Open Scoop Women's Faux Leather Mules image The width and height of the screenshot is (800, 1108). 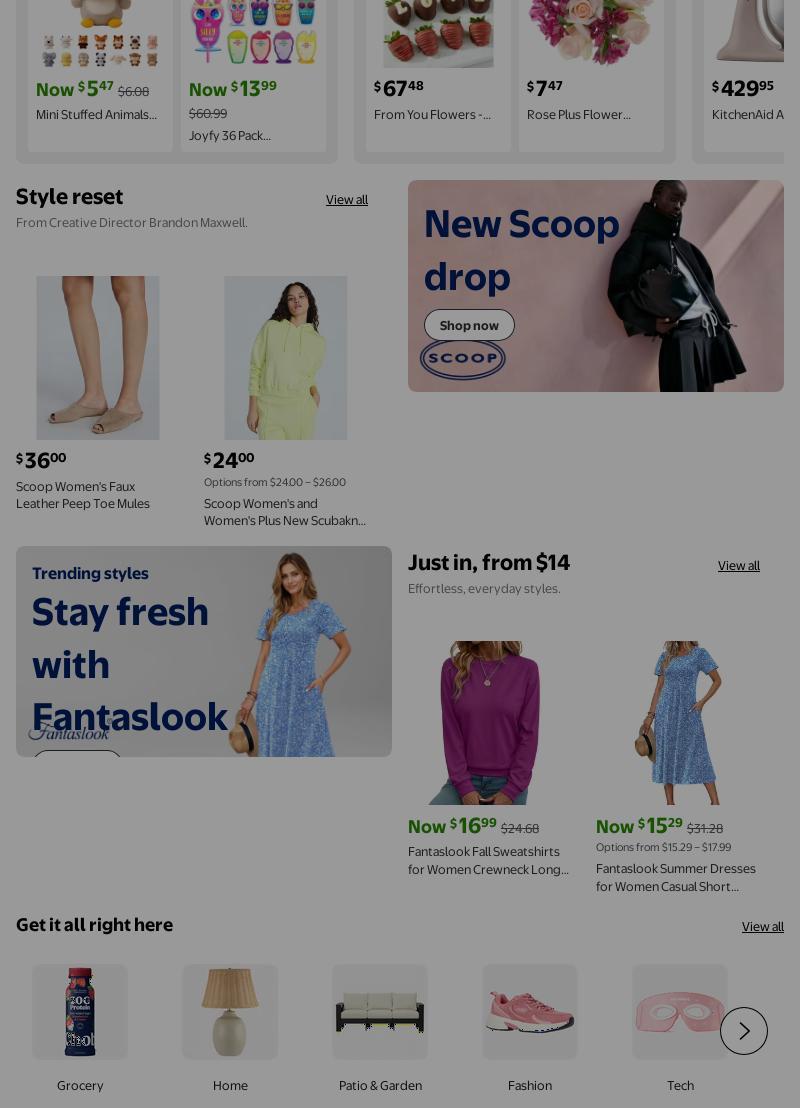(x=98, y=358)
